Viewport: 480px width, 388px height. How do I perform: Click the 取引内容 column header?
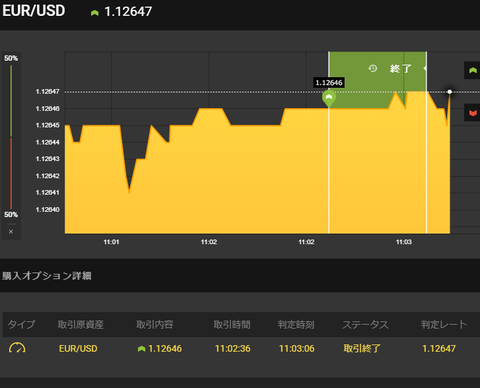[155, 324]
